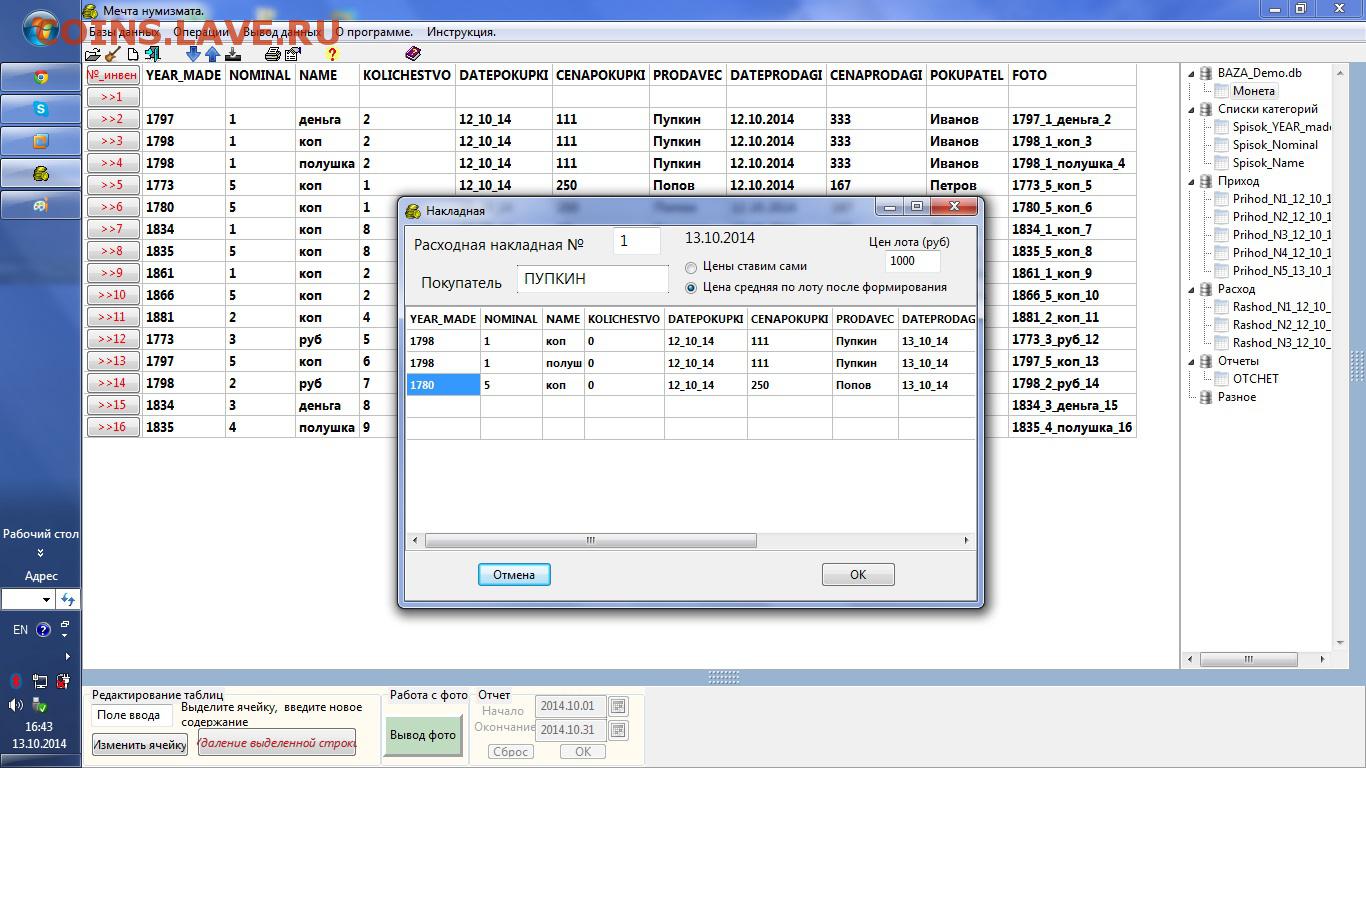Screen dimensions: 1366x900
Task: Click the open folder toolbar icon
Action: click(x=93, y=54)
